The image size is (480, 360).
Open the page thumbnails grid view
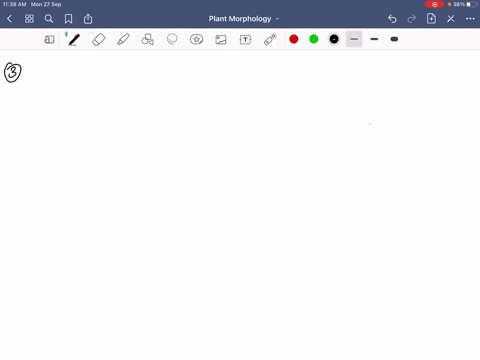tap(29, 19)
